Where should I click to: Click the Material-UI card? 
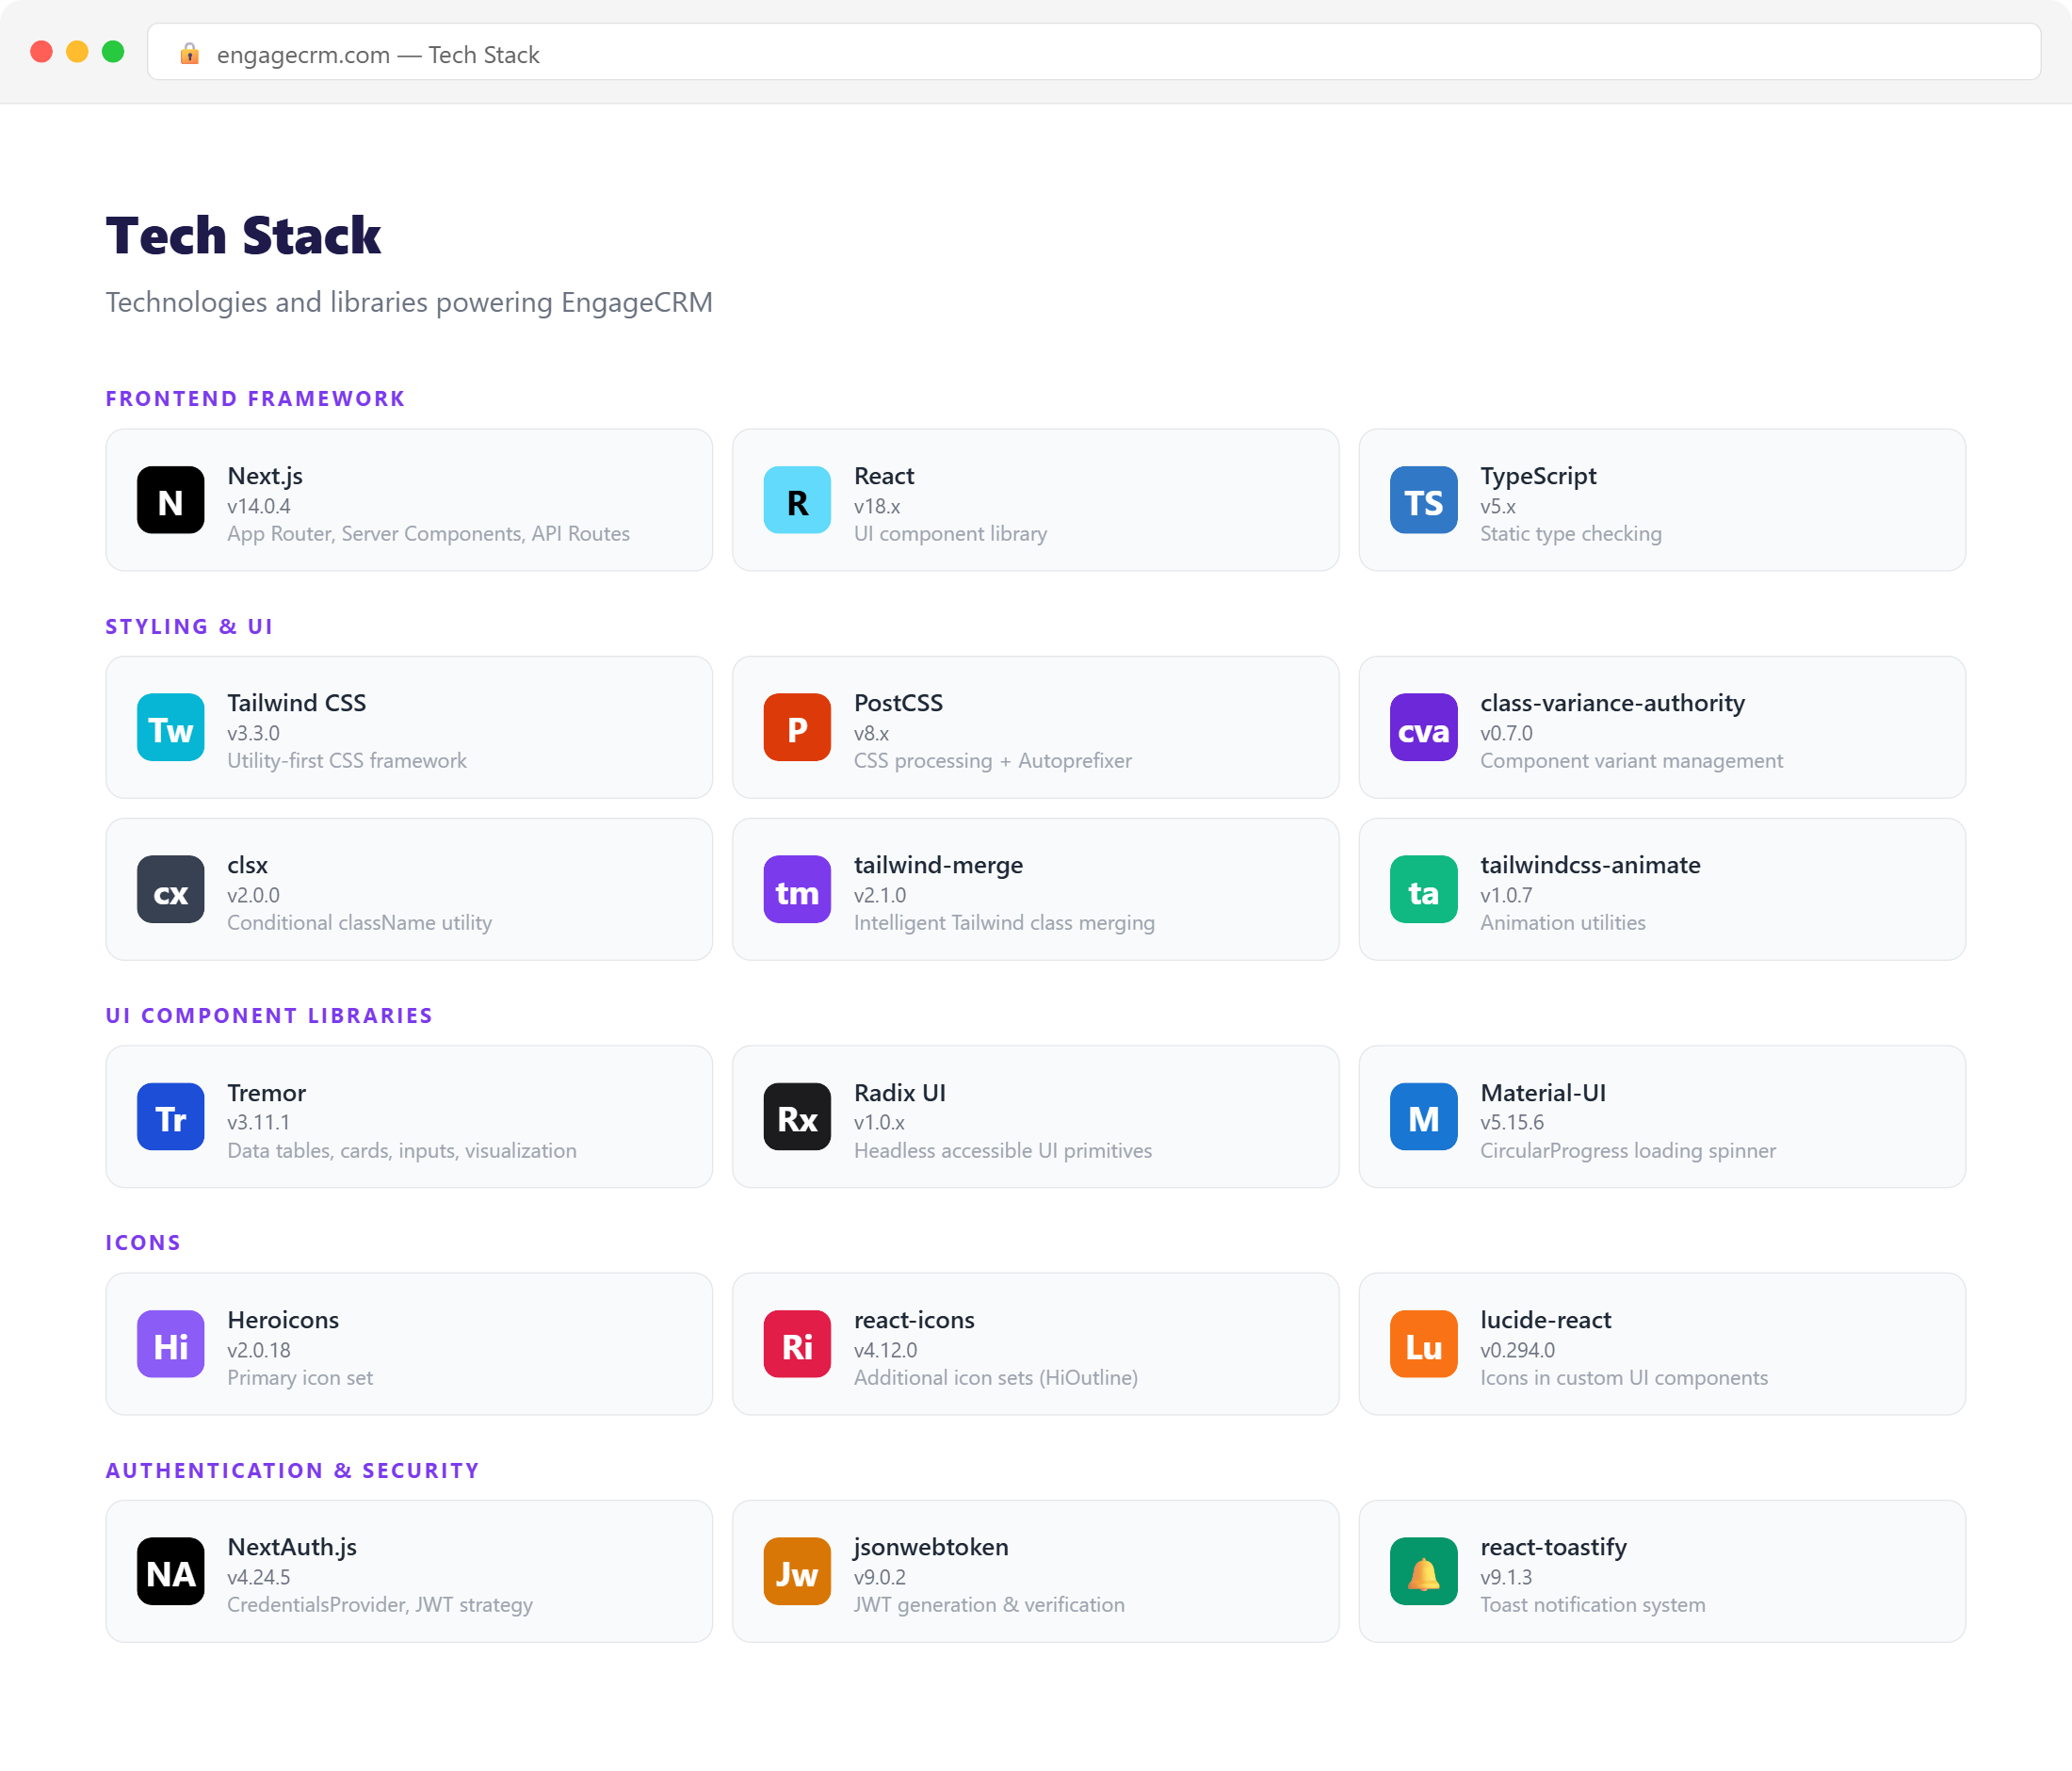1661,1117
